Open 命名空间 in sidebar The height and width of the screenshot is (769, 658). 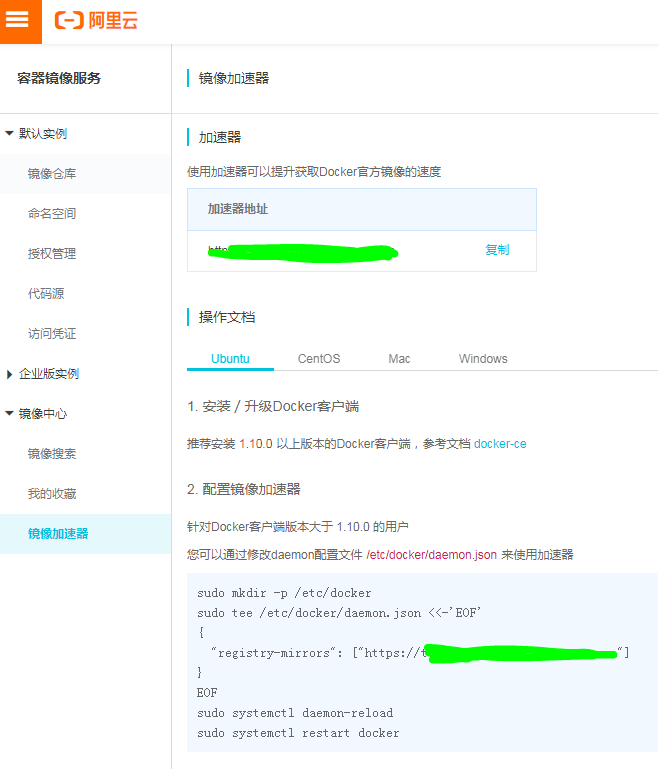click(x=52, y=214)
